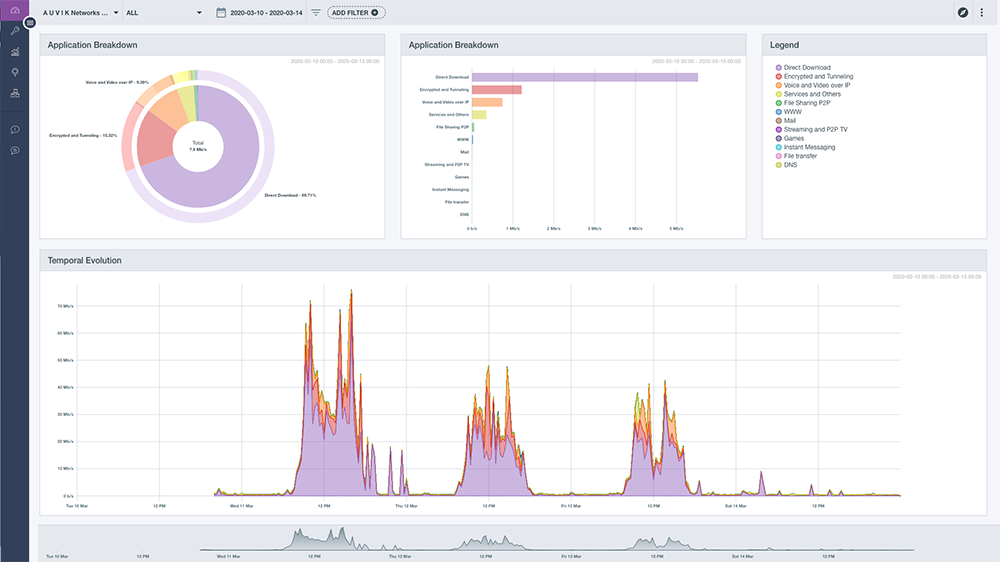
Task: Click the upper chat bubble sidebar icon
Action: 14,129
